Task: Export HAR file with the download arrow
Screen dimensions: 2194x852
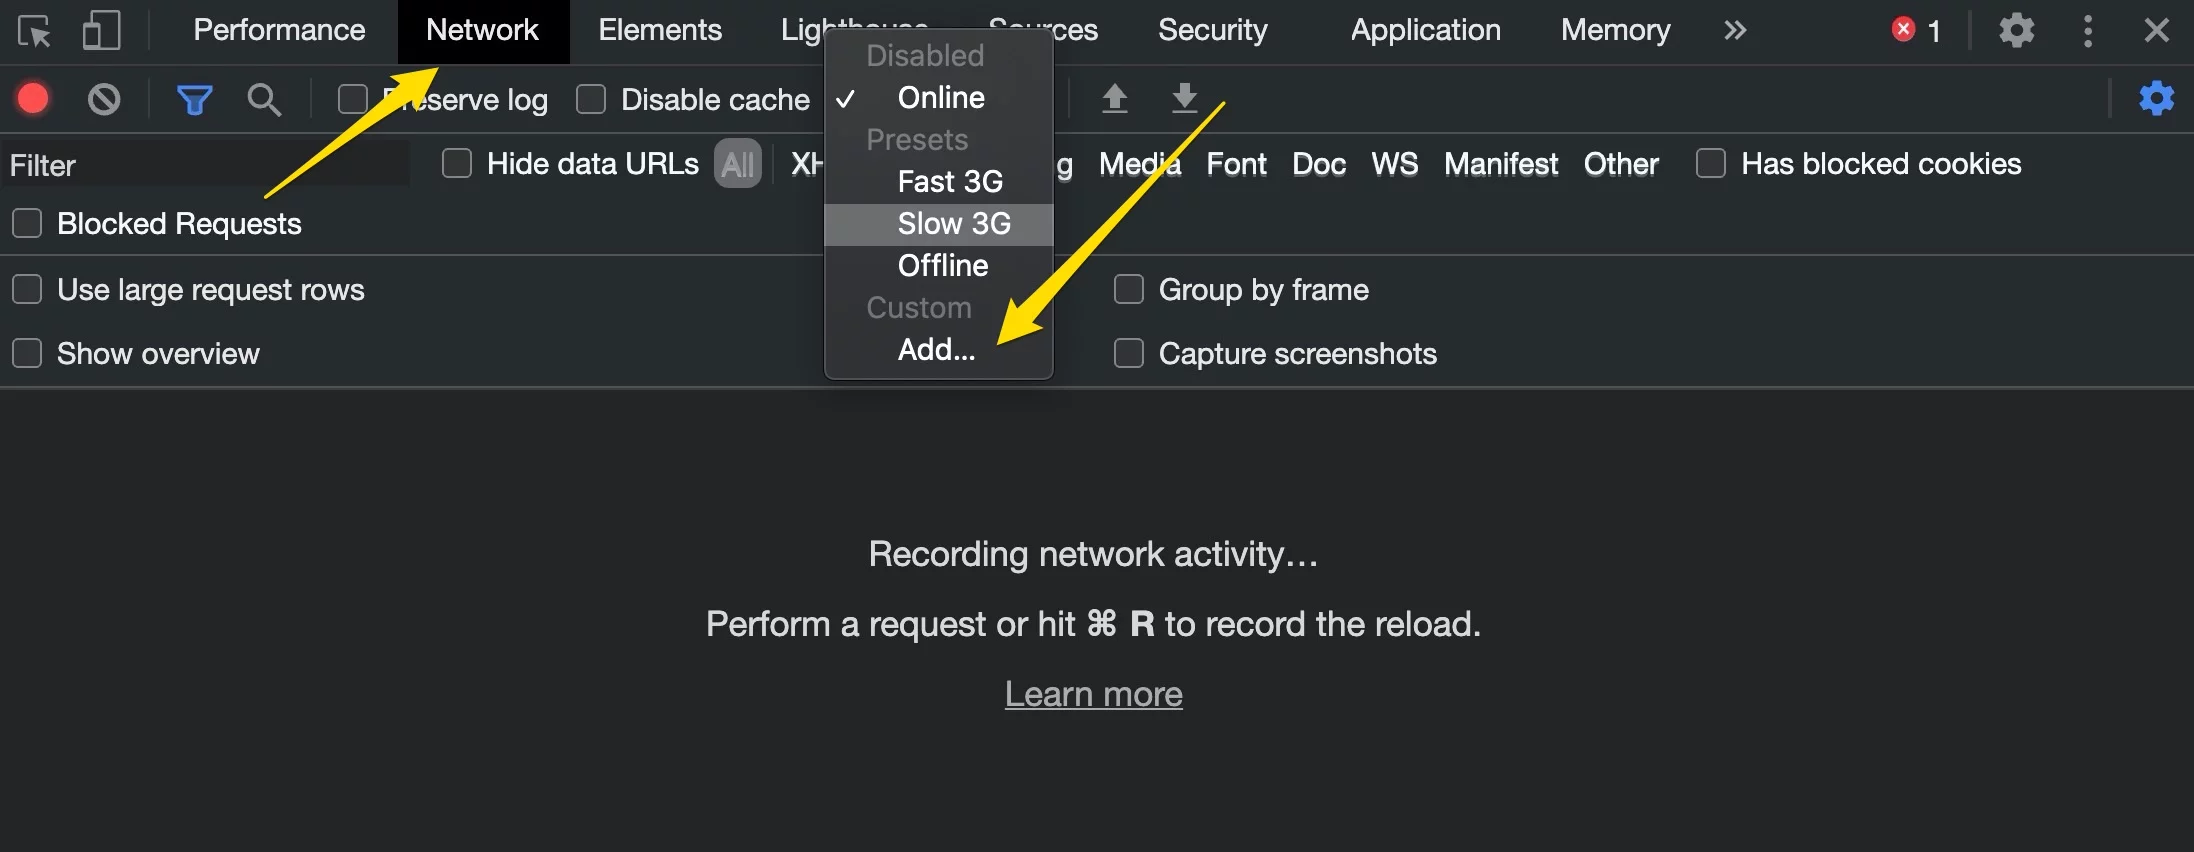Action: 1184,98
